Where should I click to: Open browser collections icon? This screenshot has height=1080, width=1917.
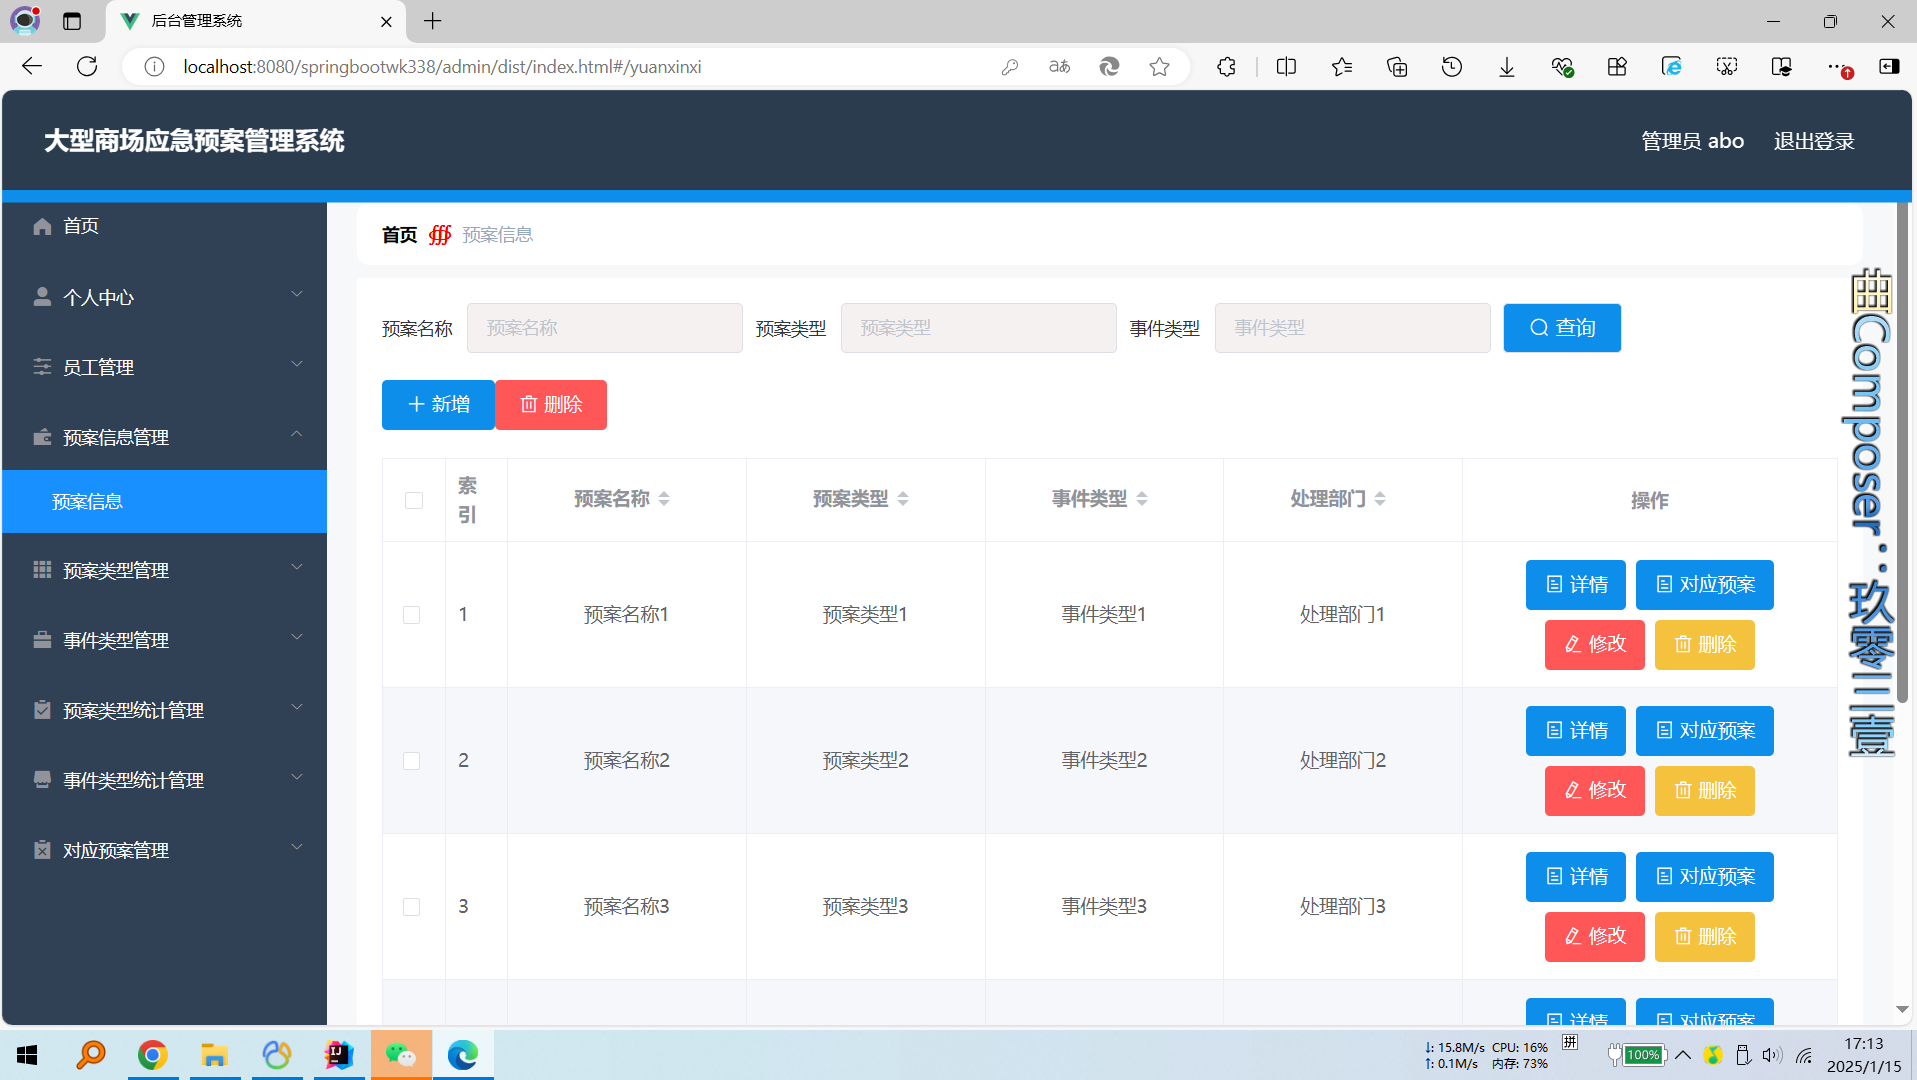tap(1397, 67)
